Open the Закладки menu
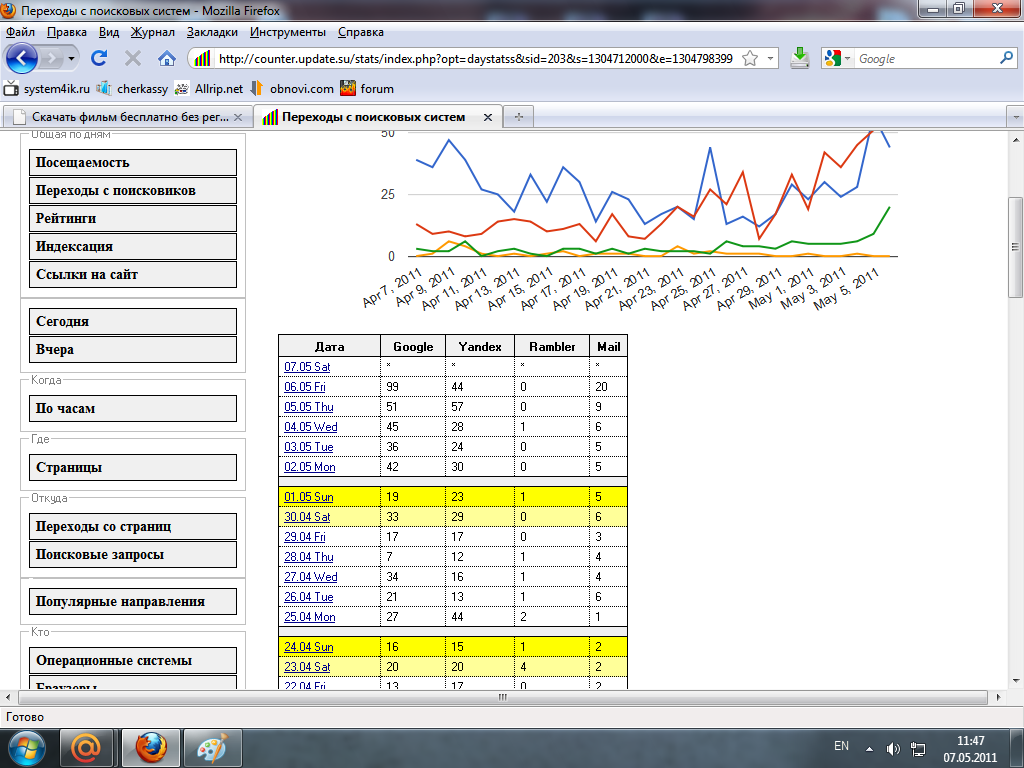This screenshot has height=768, width=1024. pos(212,32)
